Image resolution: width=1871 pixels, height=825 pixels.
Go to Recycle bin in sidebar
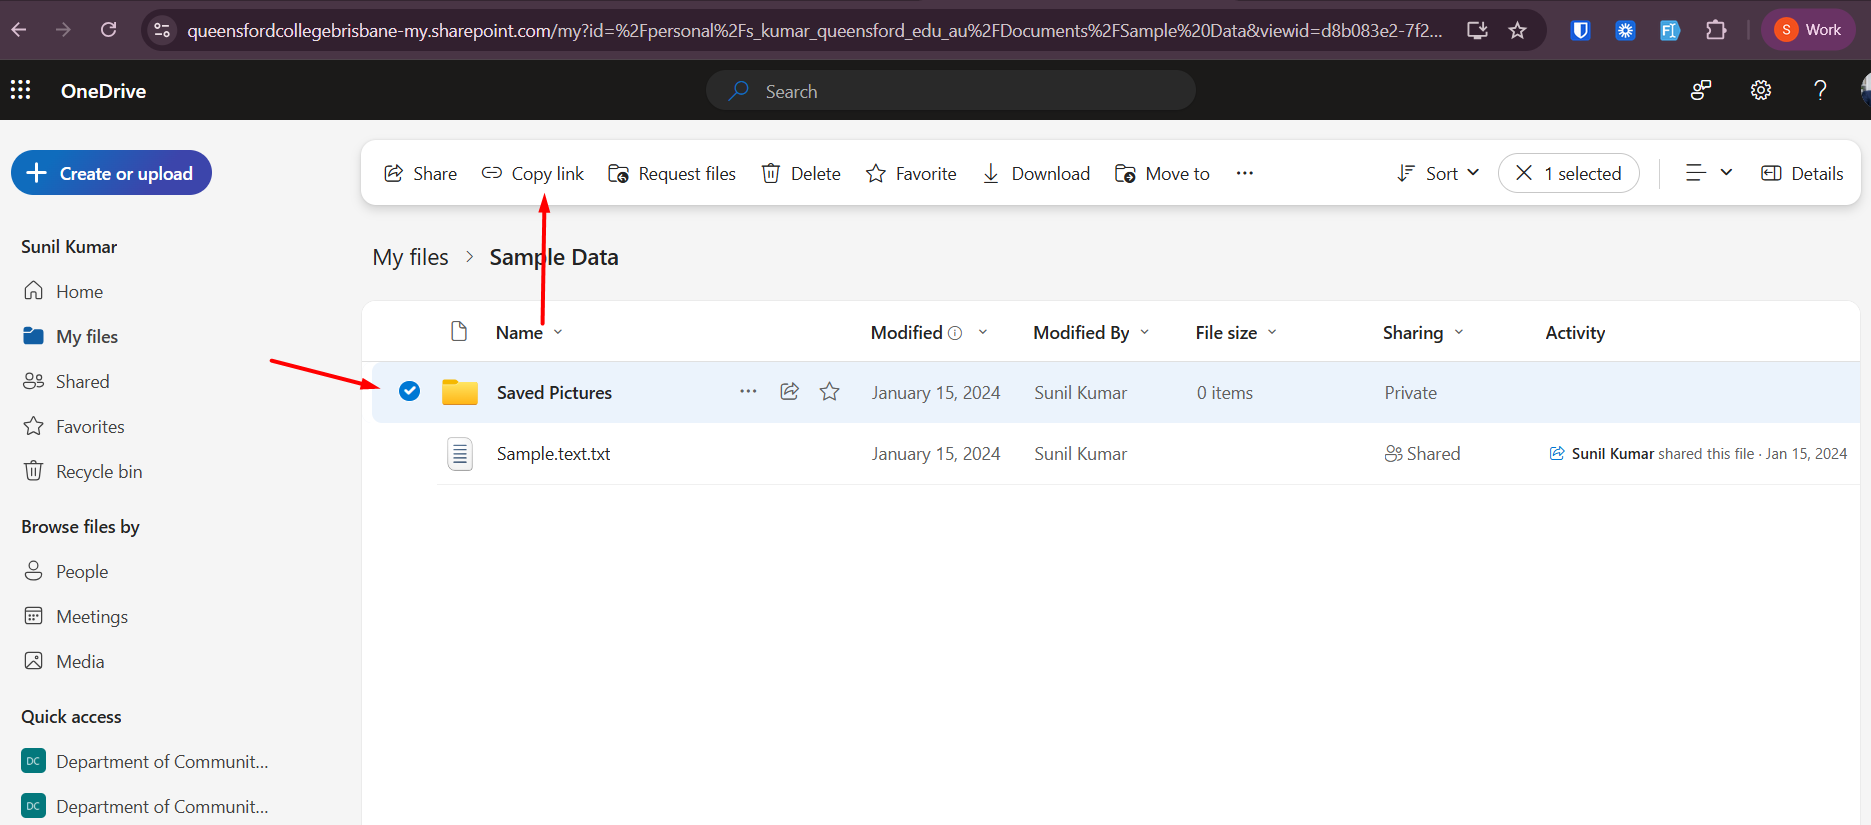[x=98, y=472]
